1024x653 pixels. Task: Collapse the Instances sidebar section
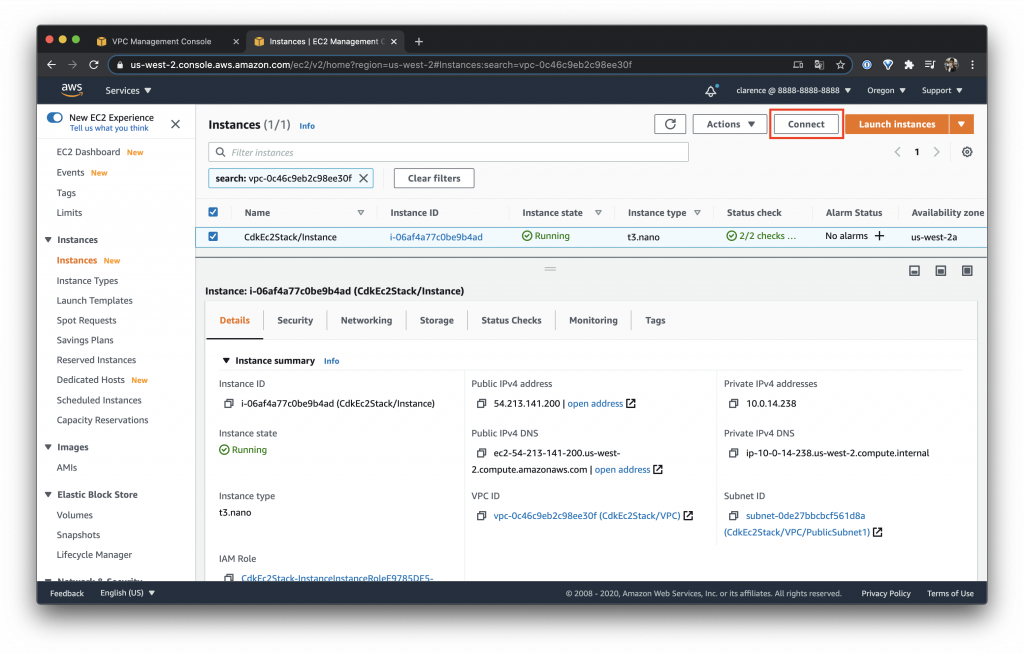(x=48, y=240)
